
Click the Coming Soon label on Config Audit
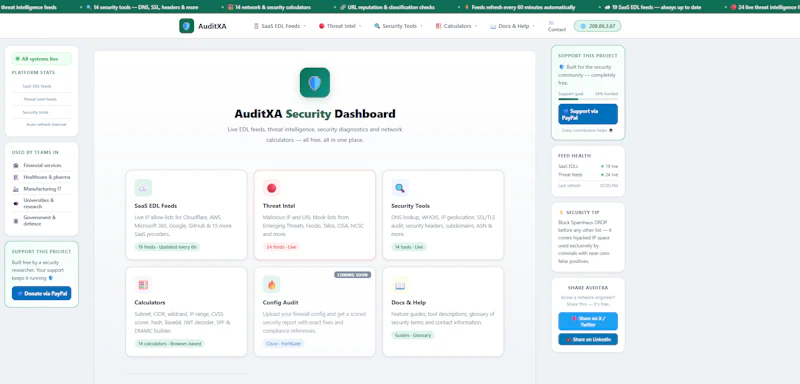coord(353,274)
